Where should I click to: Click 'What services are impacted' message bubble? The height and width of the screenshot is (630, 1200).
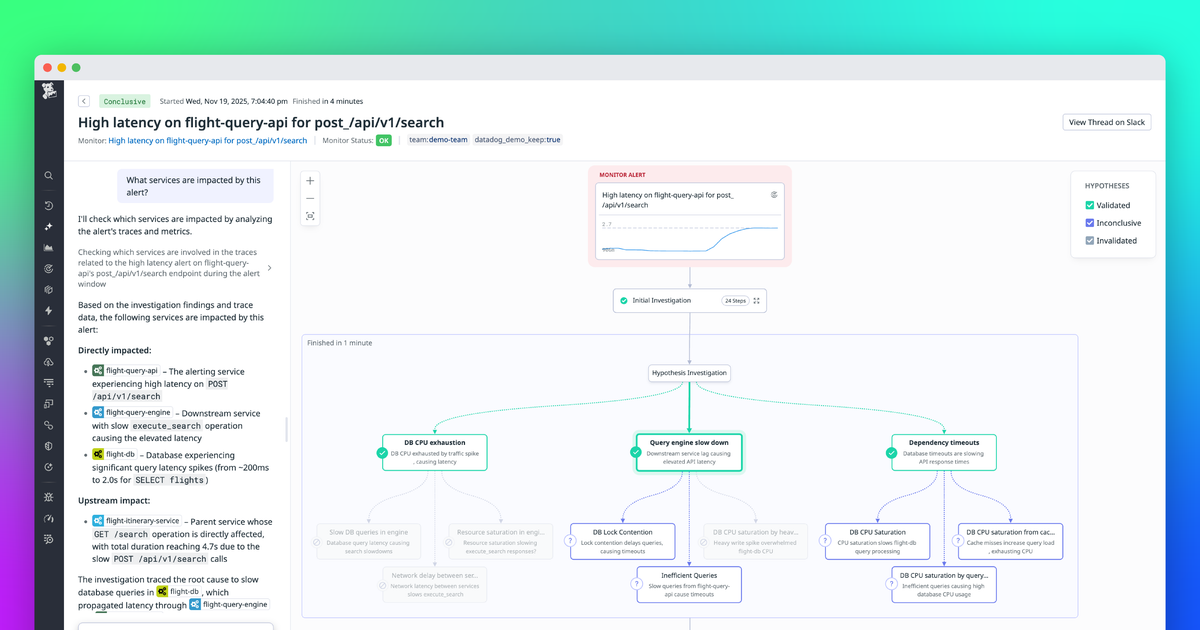pos(196,186)
